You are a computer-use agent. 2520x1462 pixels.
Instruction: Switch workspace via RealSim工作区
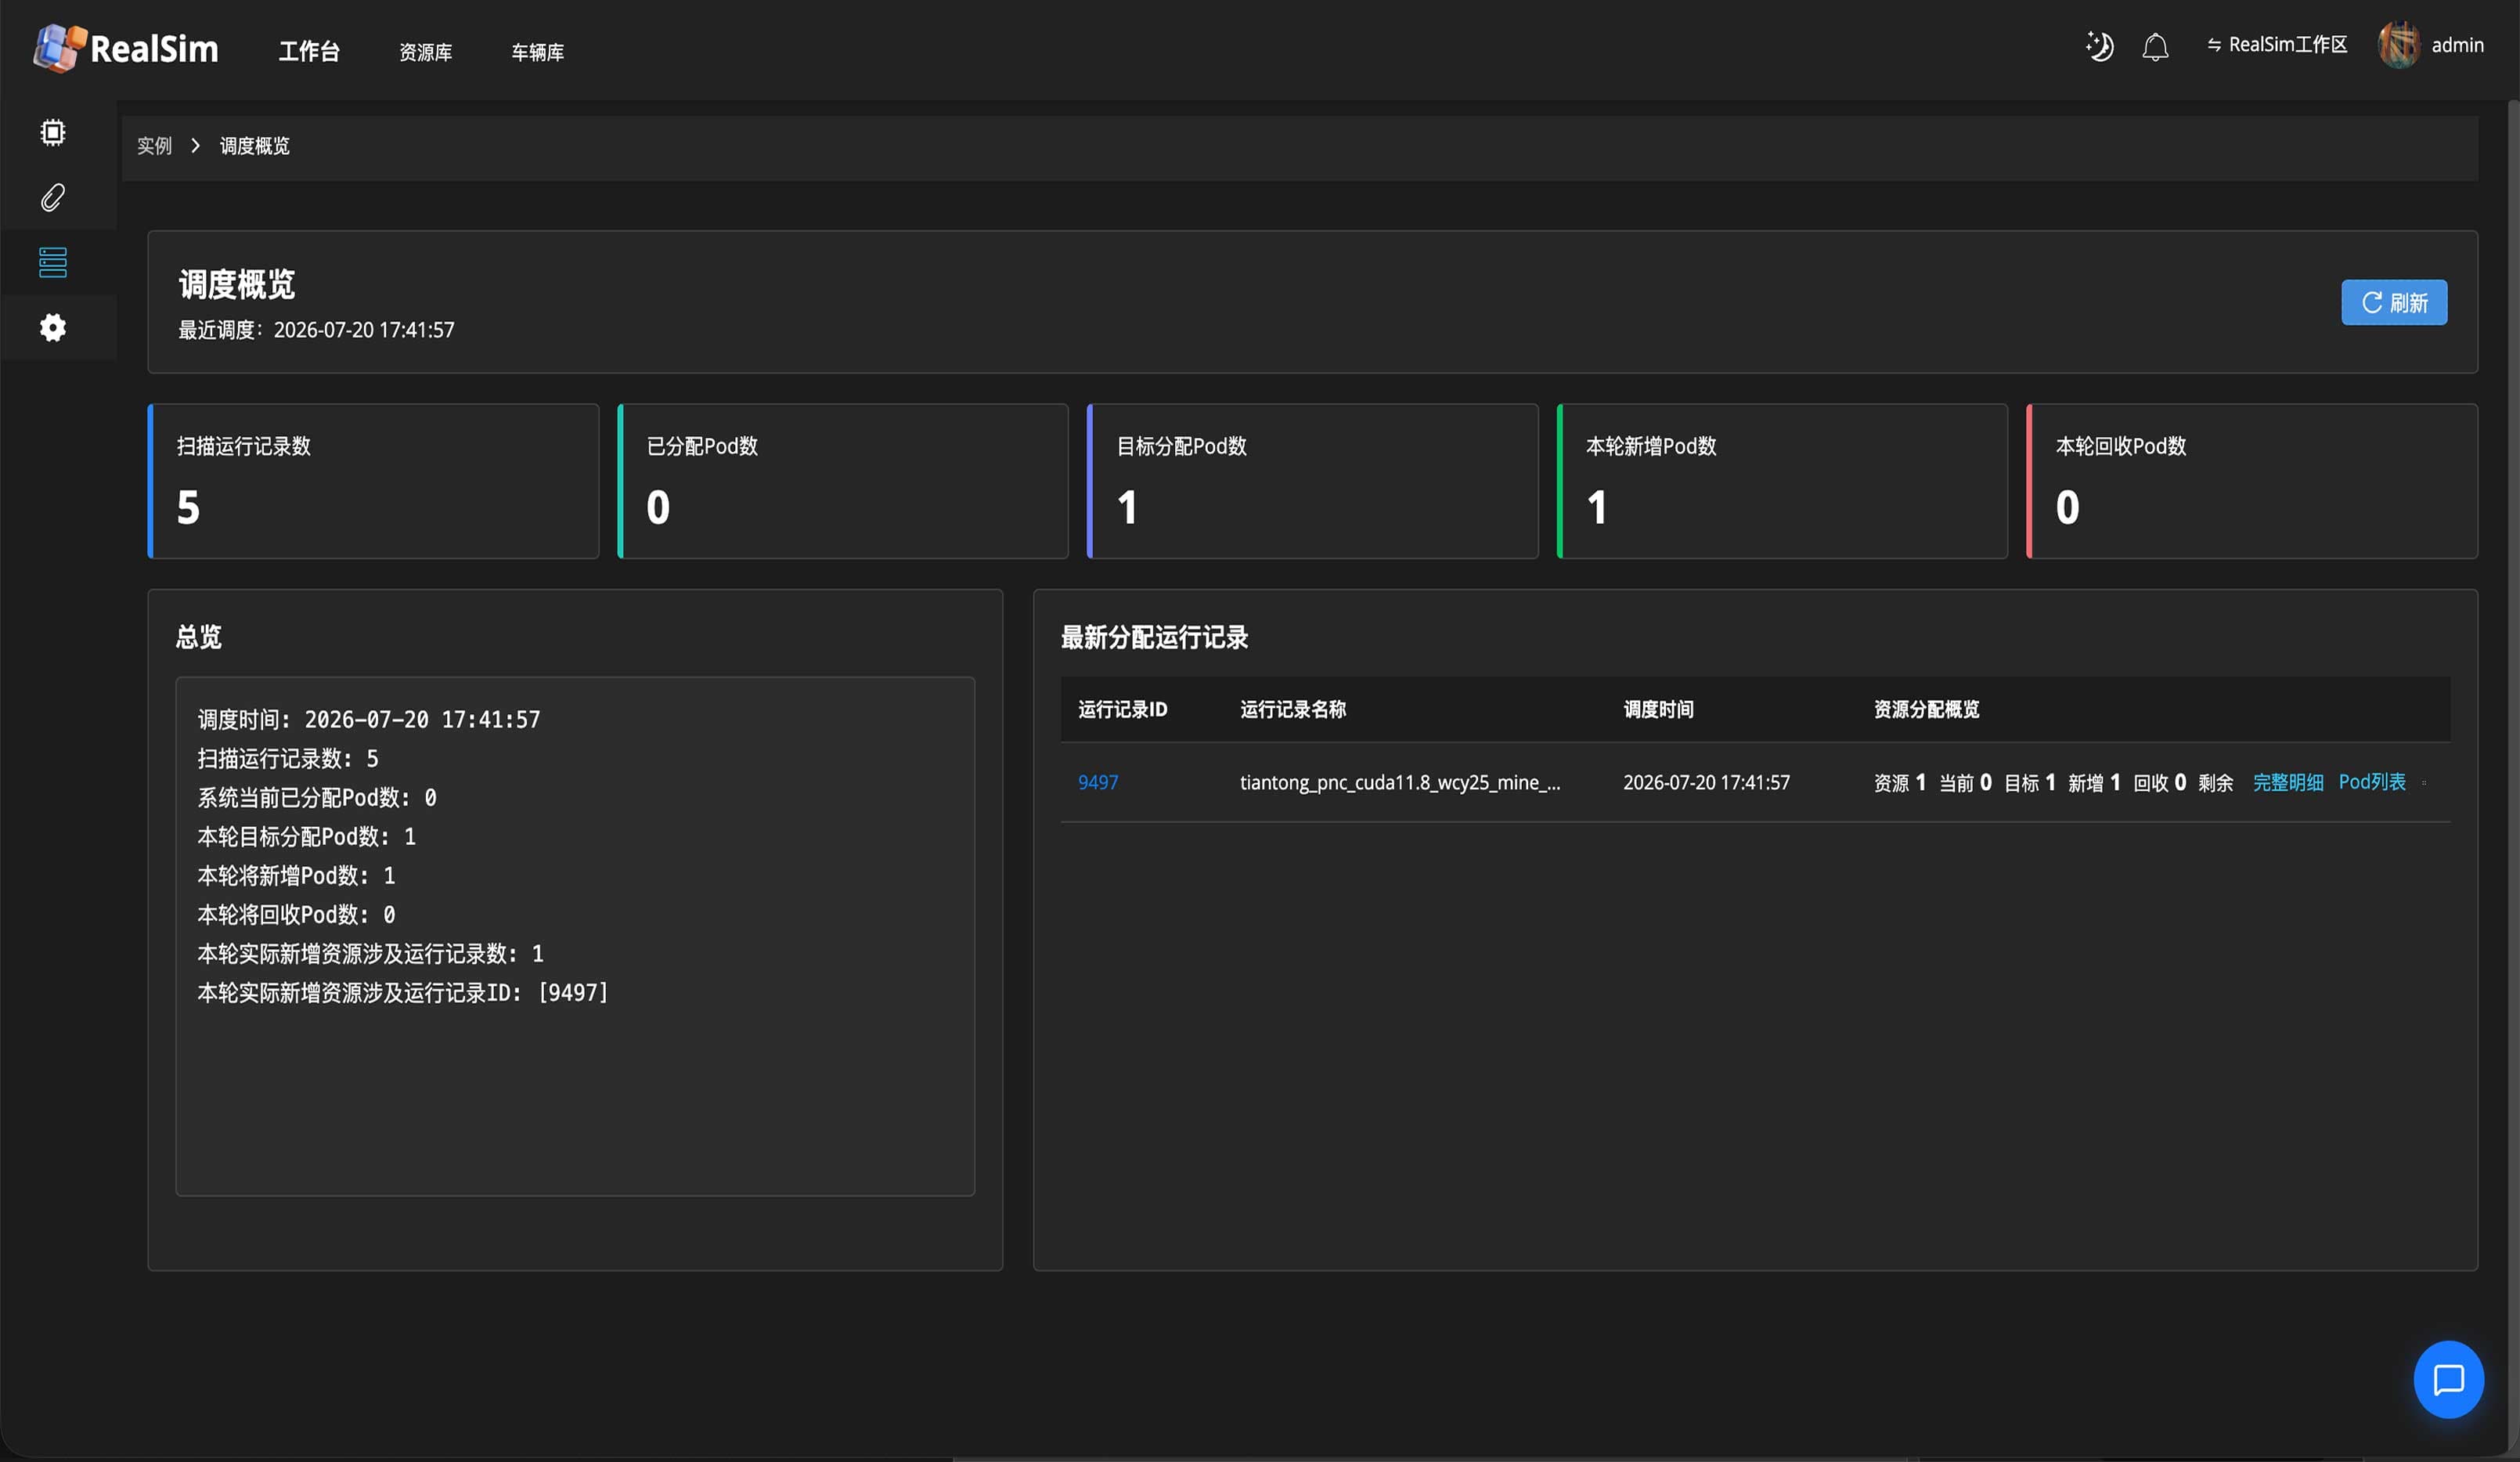(2277, 45)
